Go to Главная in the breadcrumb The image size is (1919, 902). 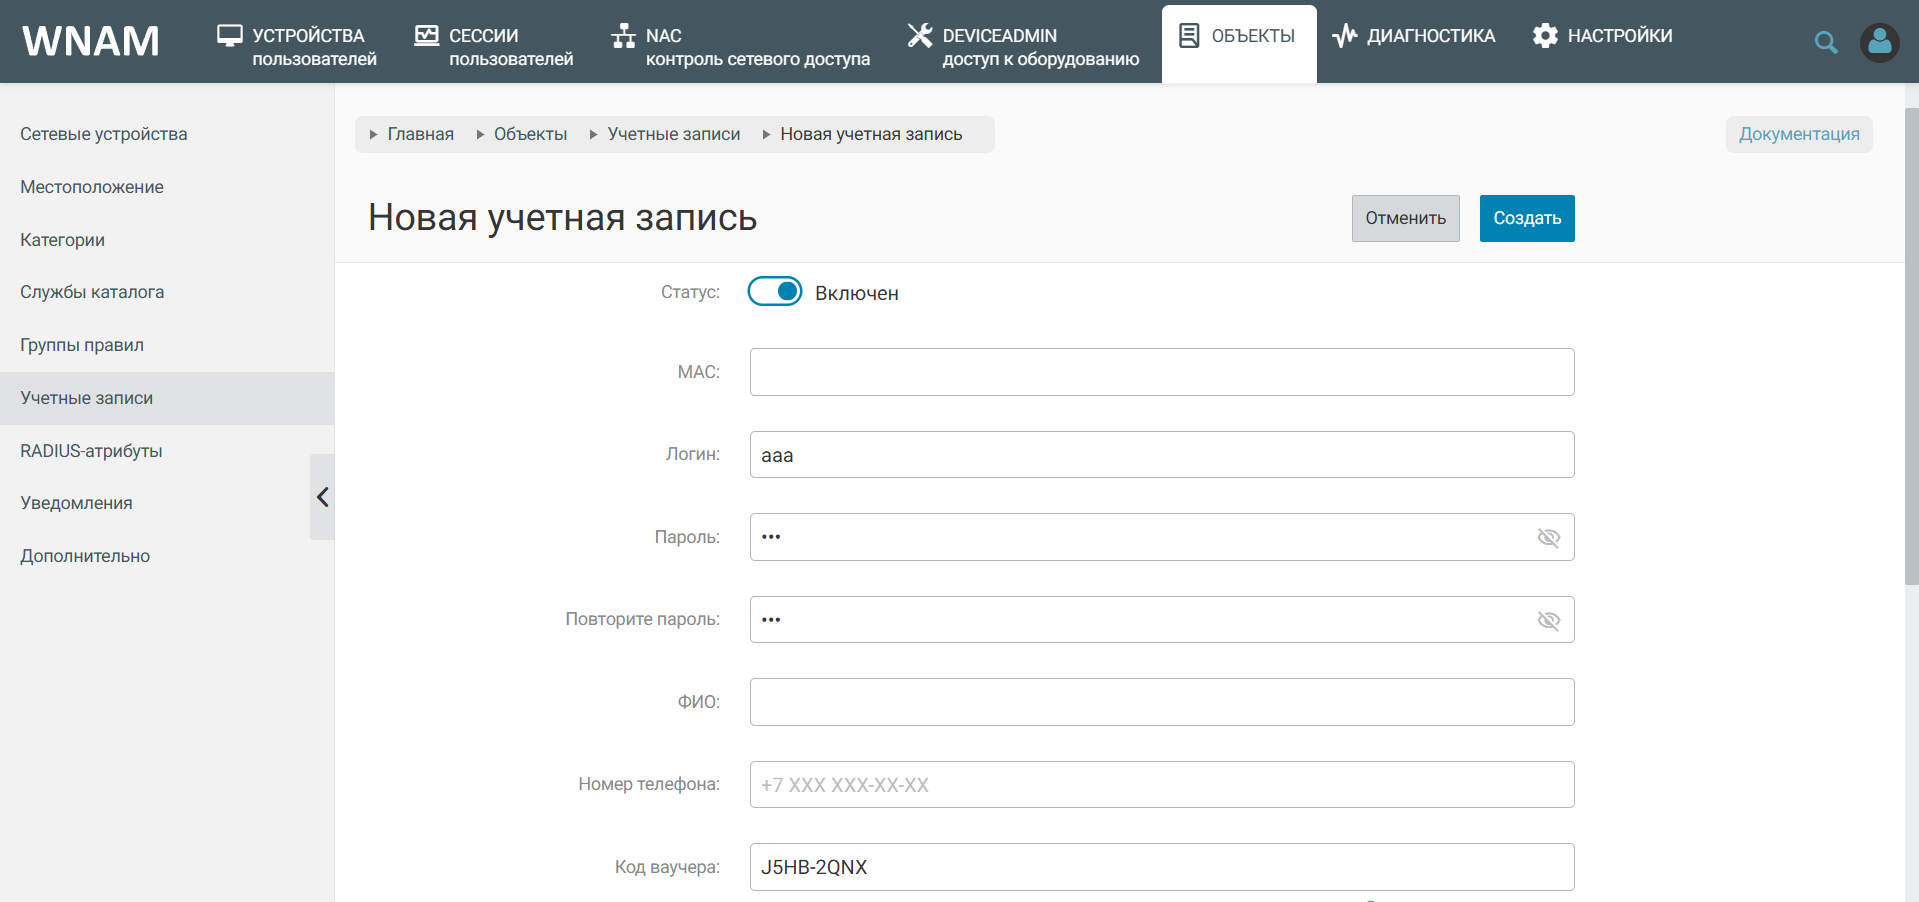pyautogui.click(x=421, y=134)
